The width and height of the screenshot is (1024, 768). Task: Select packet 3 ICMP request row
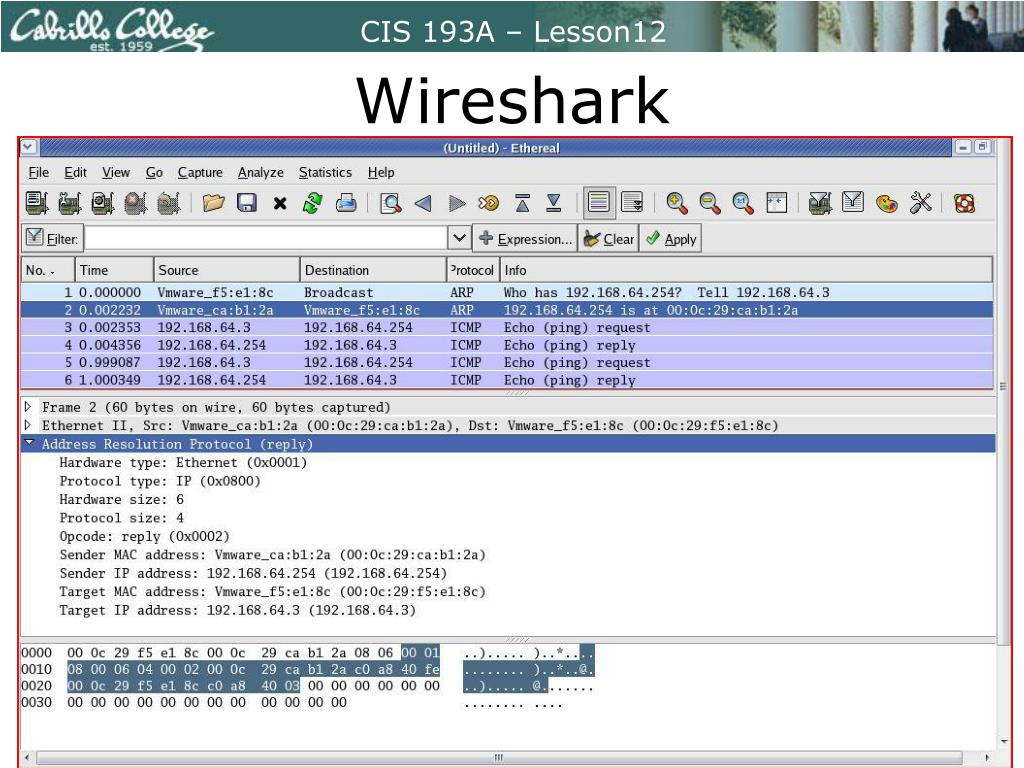click(507, 327)
